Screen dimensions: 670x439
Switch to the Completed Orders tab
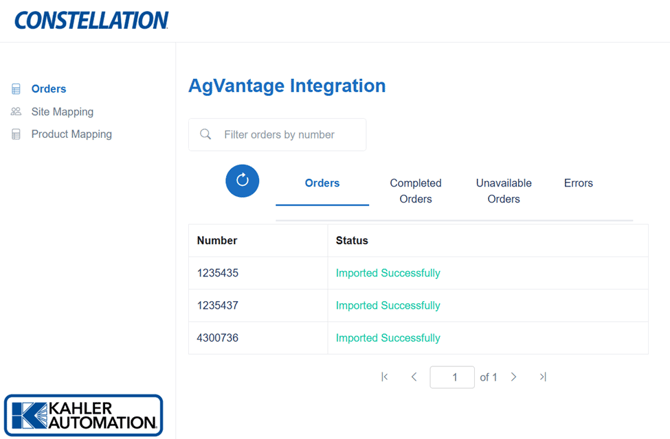click(415, 191)
